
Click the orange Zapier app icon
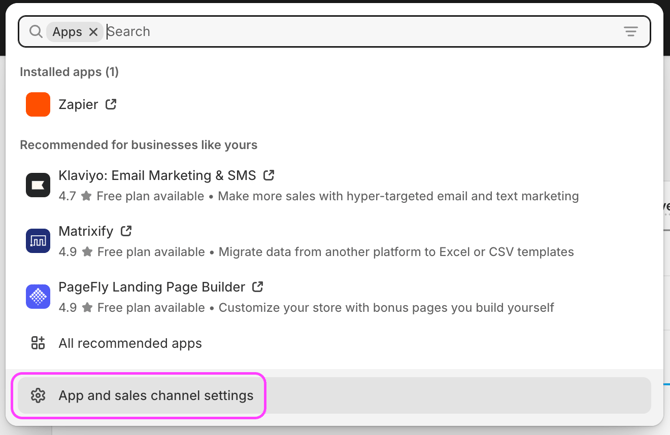tap(38, 104)
